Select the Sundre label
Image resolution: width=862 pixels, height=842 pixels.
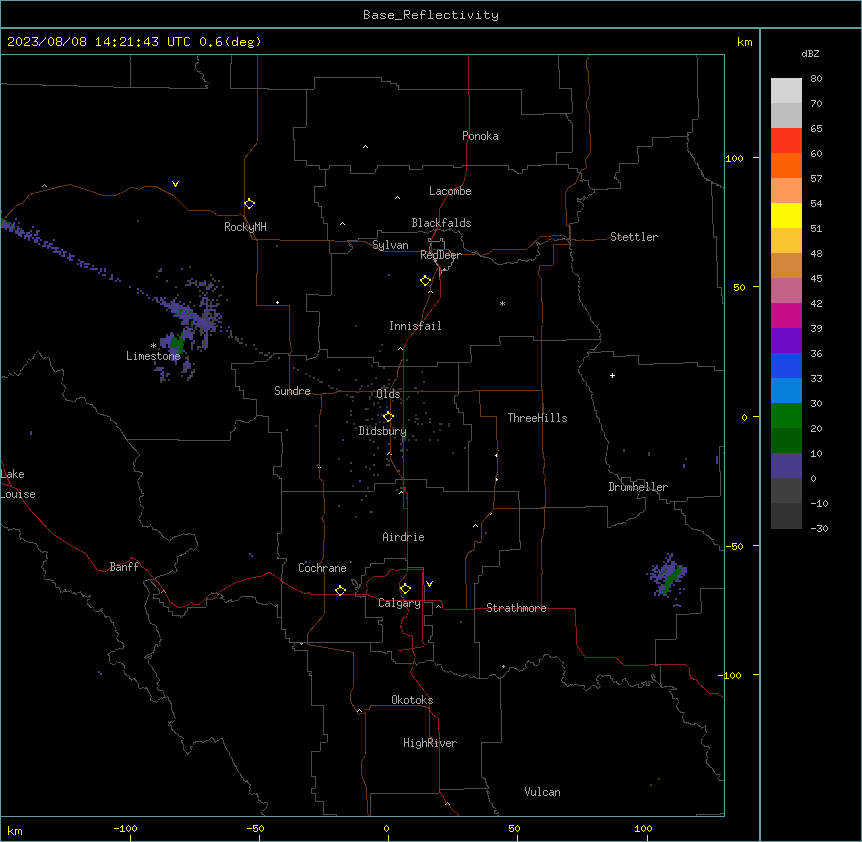click(x=292, y=391)
